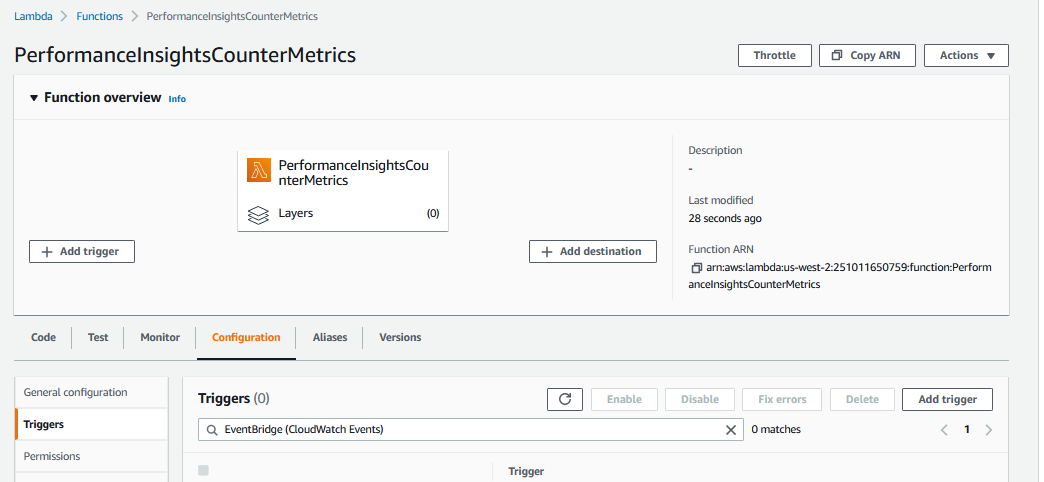Clear the trigger search filter text

(x=730, y=430)
